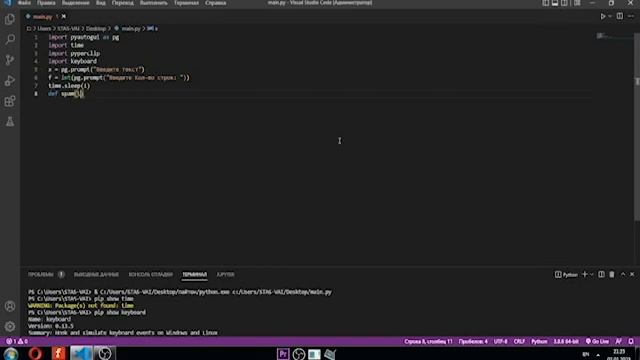Select the Терминал panel tab

point(194,275)
